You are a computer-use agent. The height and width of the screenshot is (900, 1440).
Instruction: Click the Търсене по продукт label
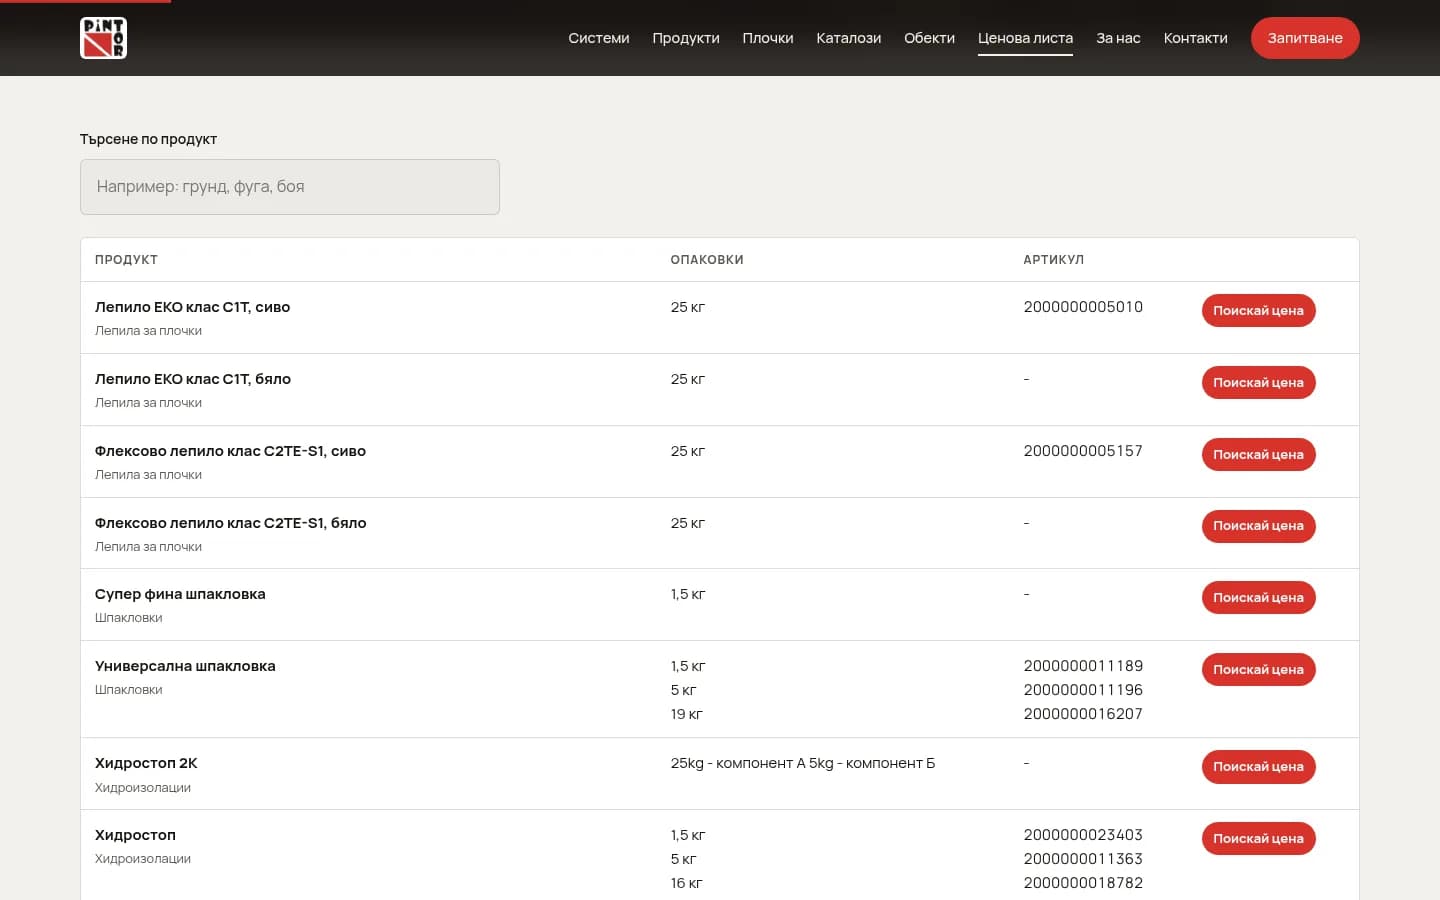coord(148,139)
